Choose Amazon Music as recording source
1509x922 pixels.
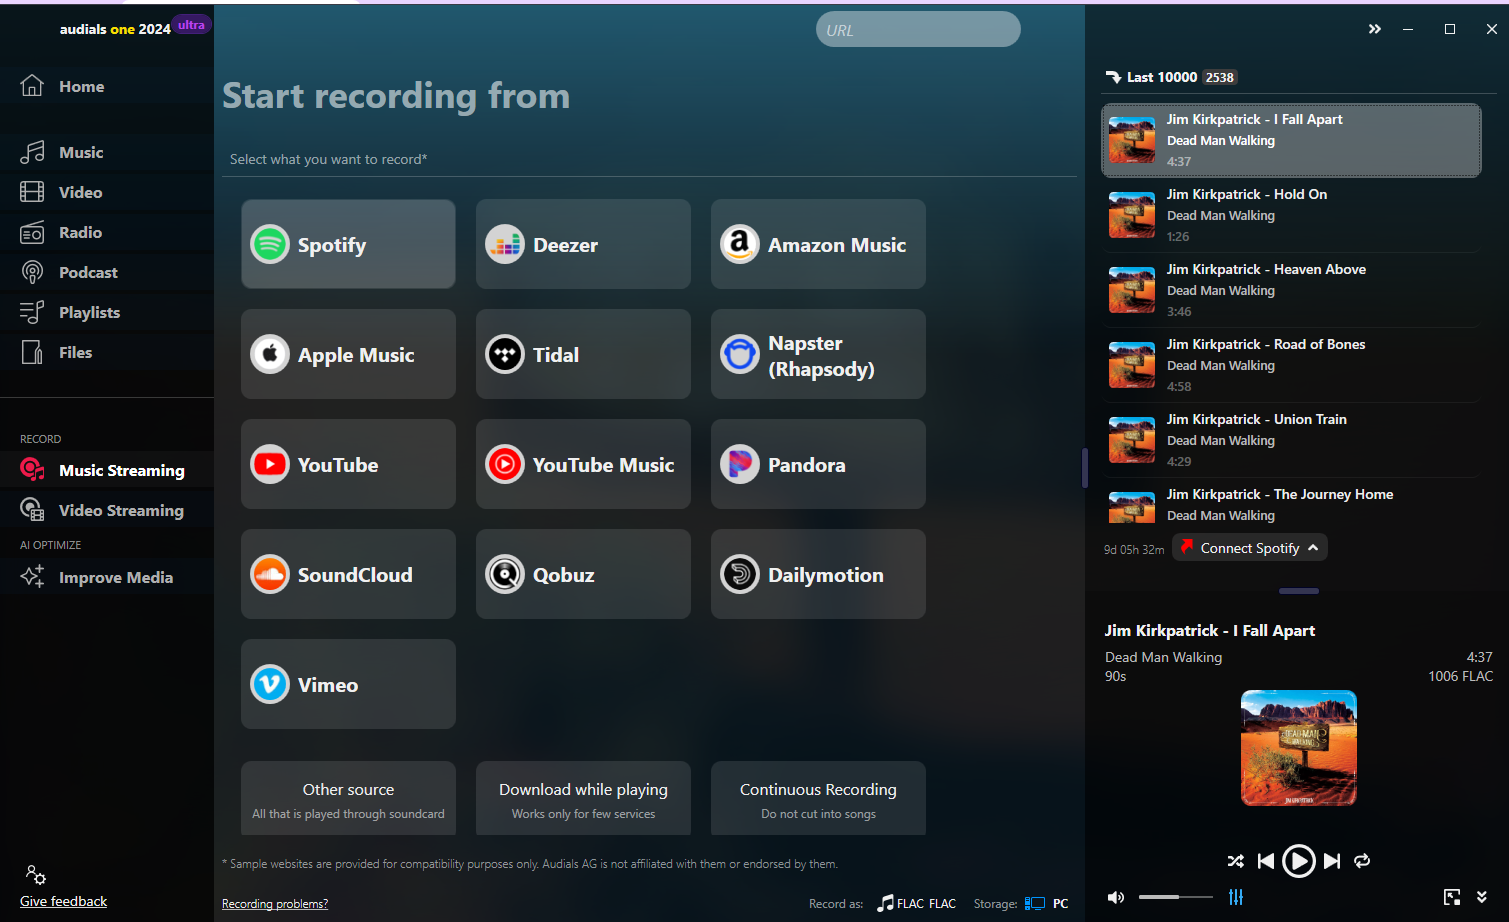[818, 244]
